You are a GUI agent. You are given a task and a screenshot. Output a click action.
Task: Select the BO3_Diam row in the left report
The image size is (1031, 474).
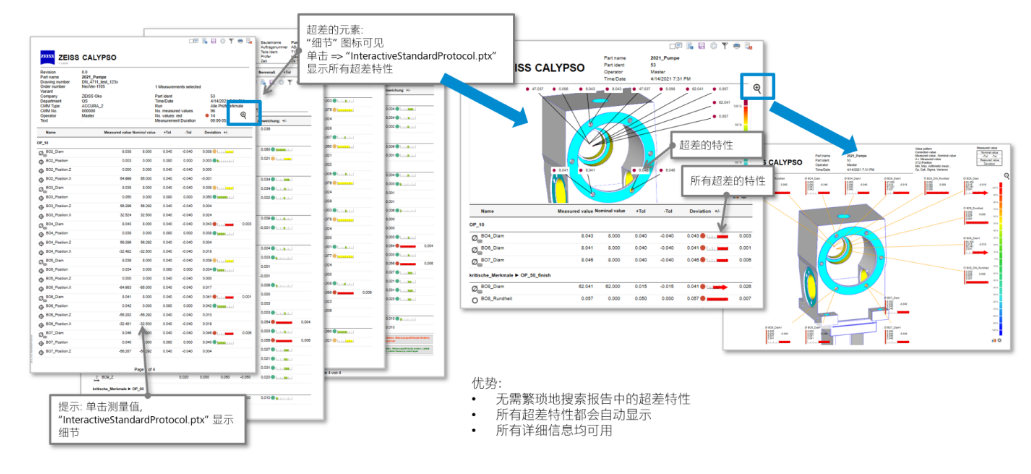(x=143, y=188)
